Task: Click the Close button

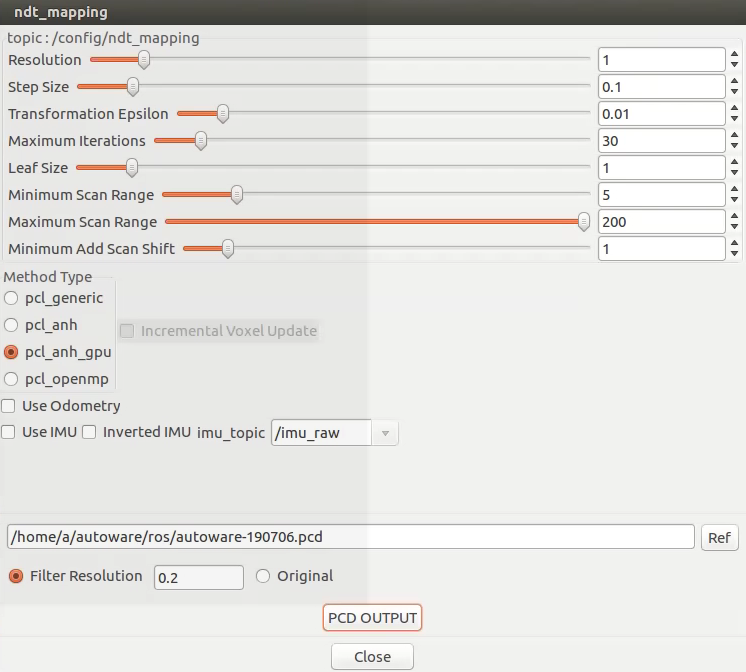Action: pos(372,657)
